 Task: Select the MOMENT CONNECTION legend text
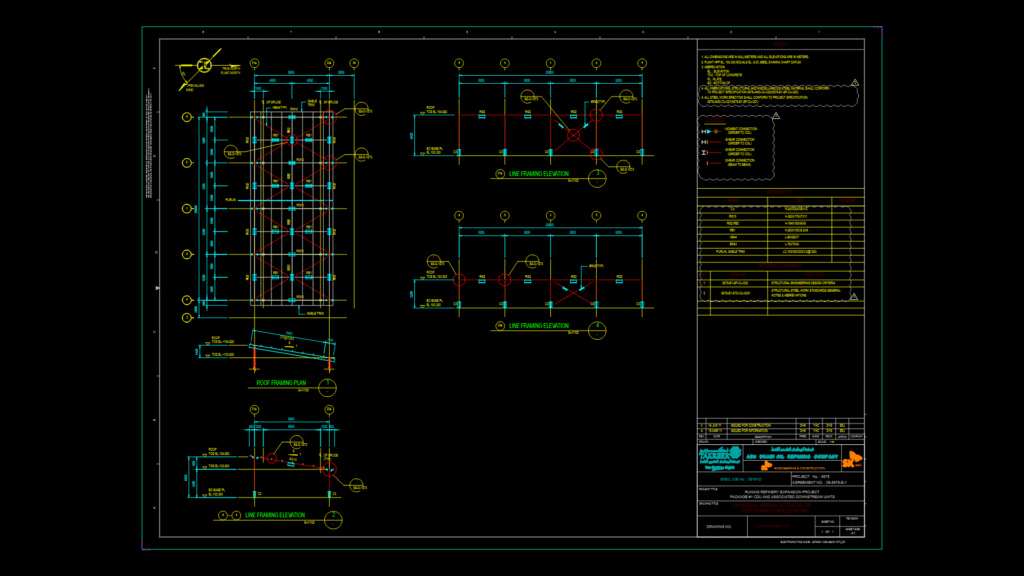point(741,131)
